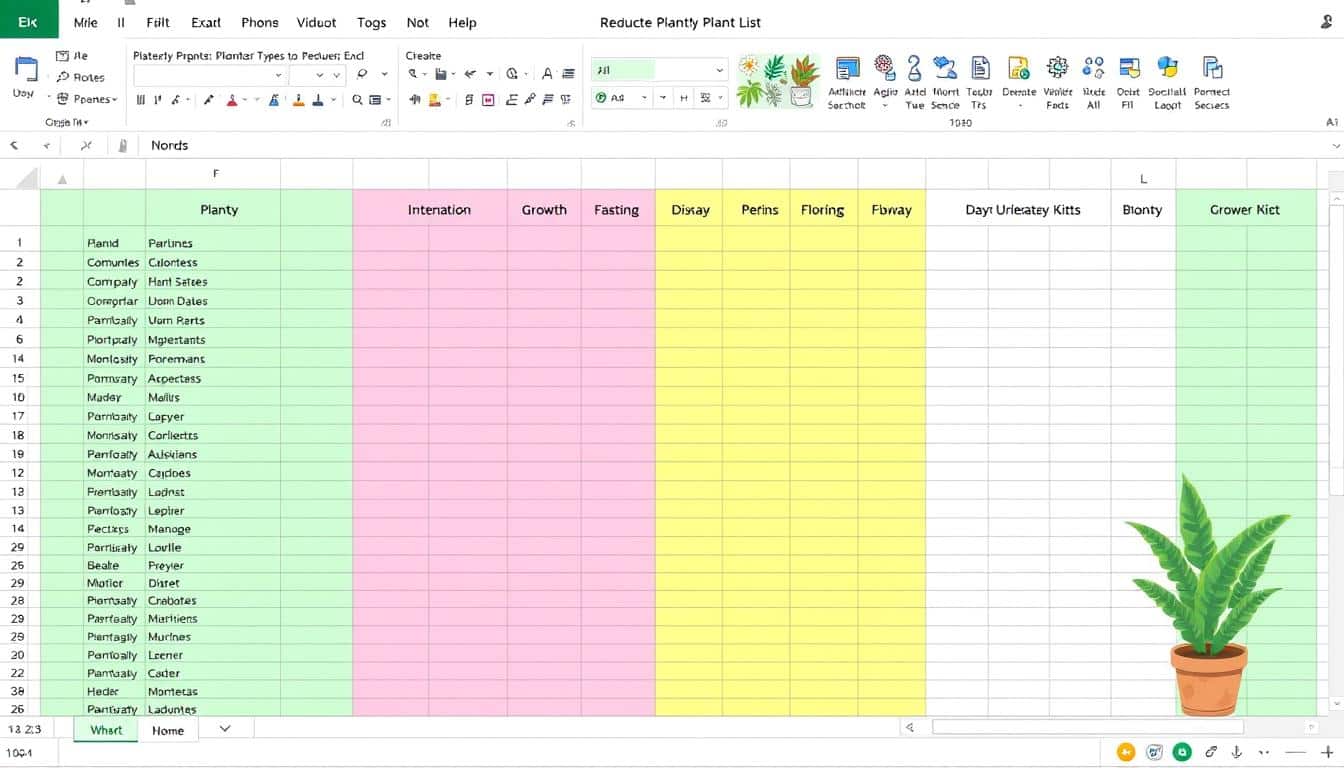The height and width of the screenshot is (768, 1344).
Task: Open the number format dropdown showing All
Action: (x=659, y=70)
